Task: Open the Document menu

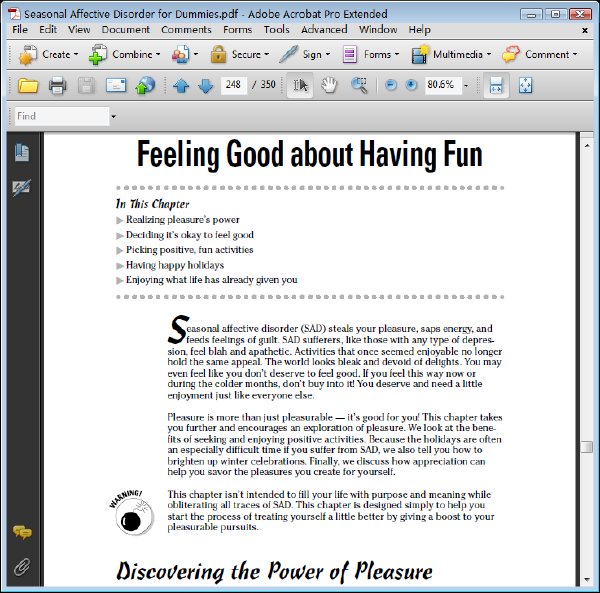Action: click(x=126, y=29)
